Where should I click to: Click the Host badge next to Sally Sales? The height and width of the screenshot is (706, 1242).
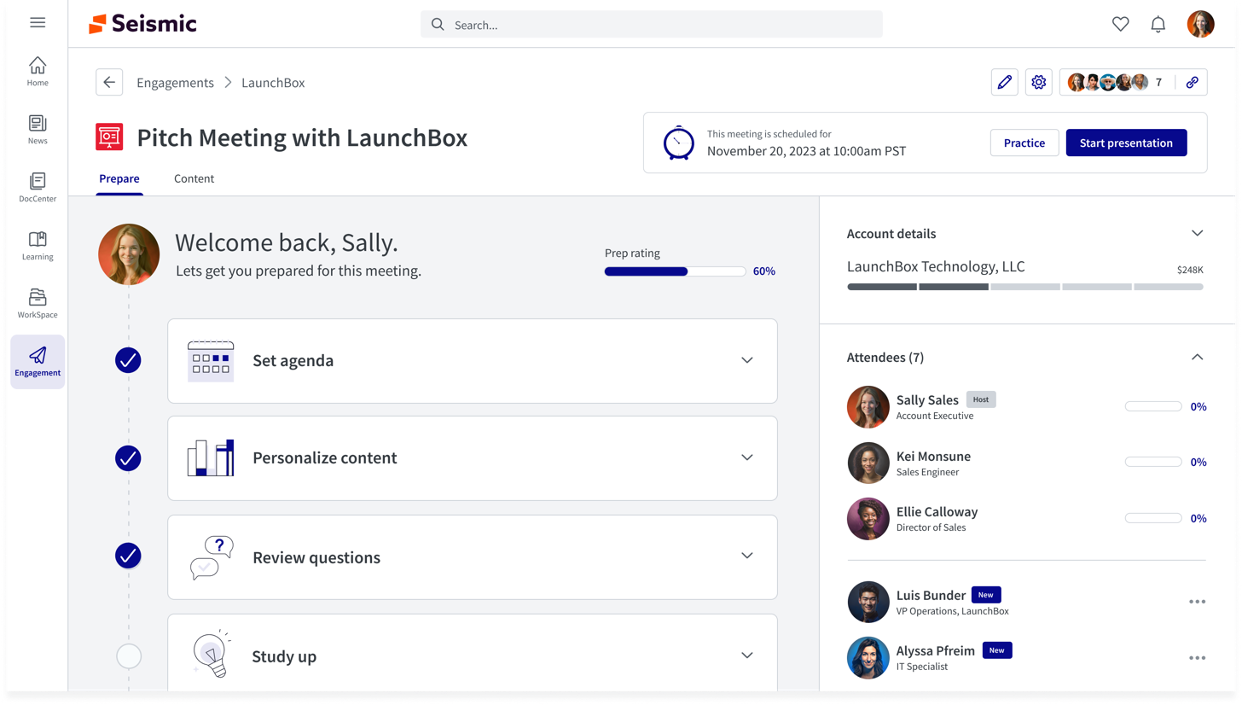point(981,399)
